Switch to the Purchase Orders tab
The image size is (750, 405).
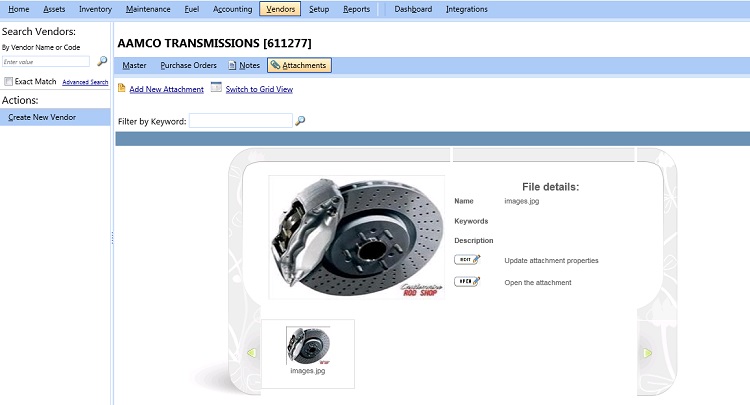[188, 65]
